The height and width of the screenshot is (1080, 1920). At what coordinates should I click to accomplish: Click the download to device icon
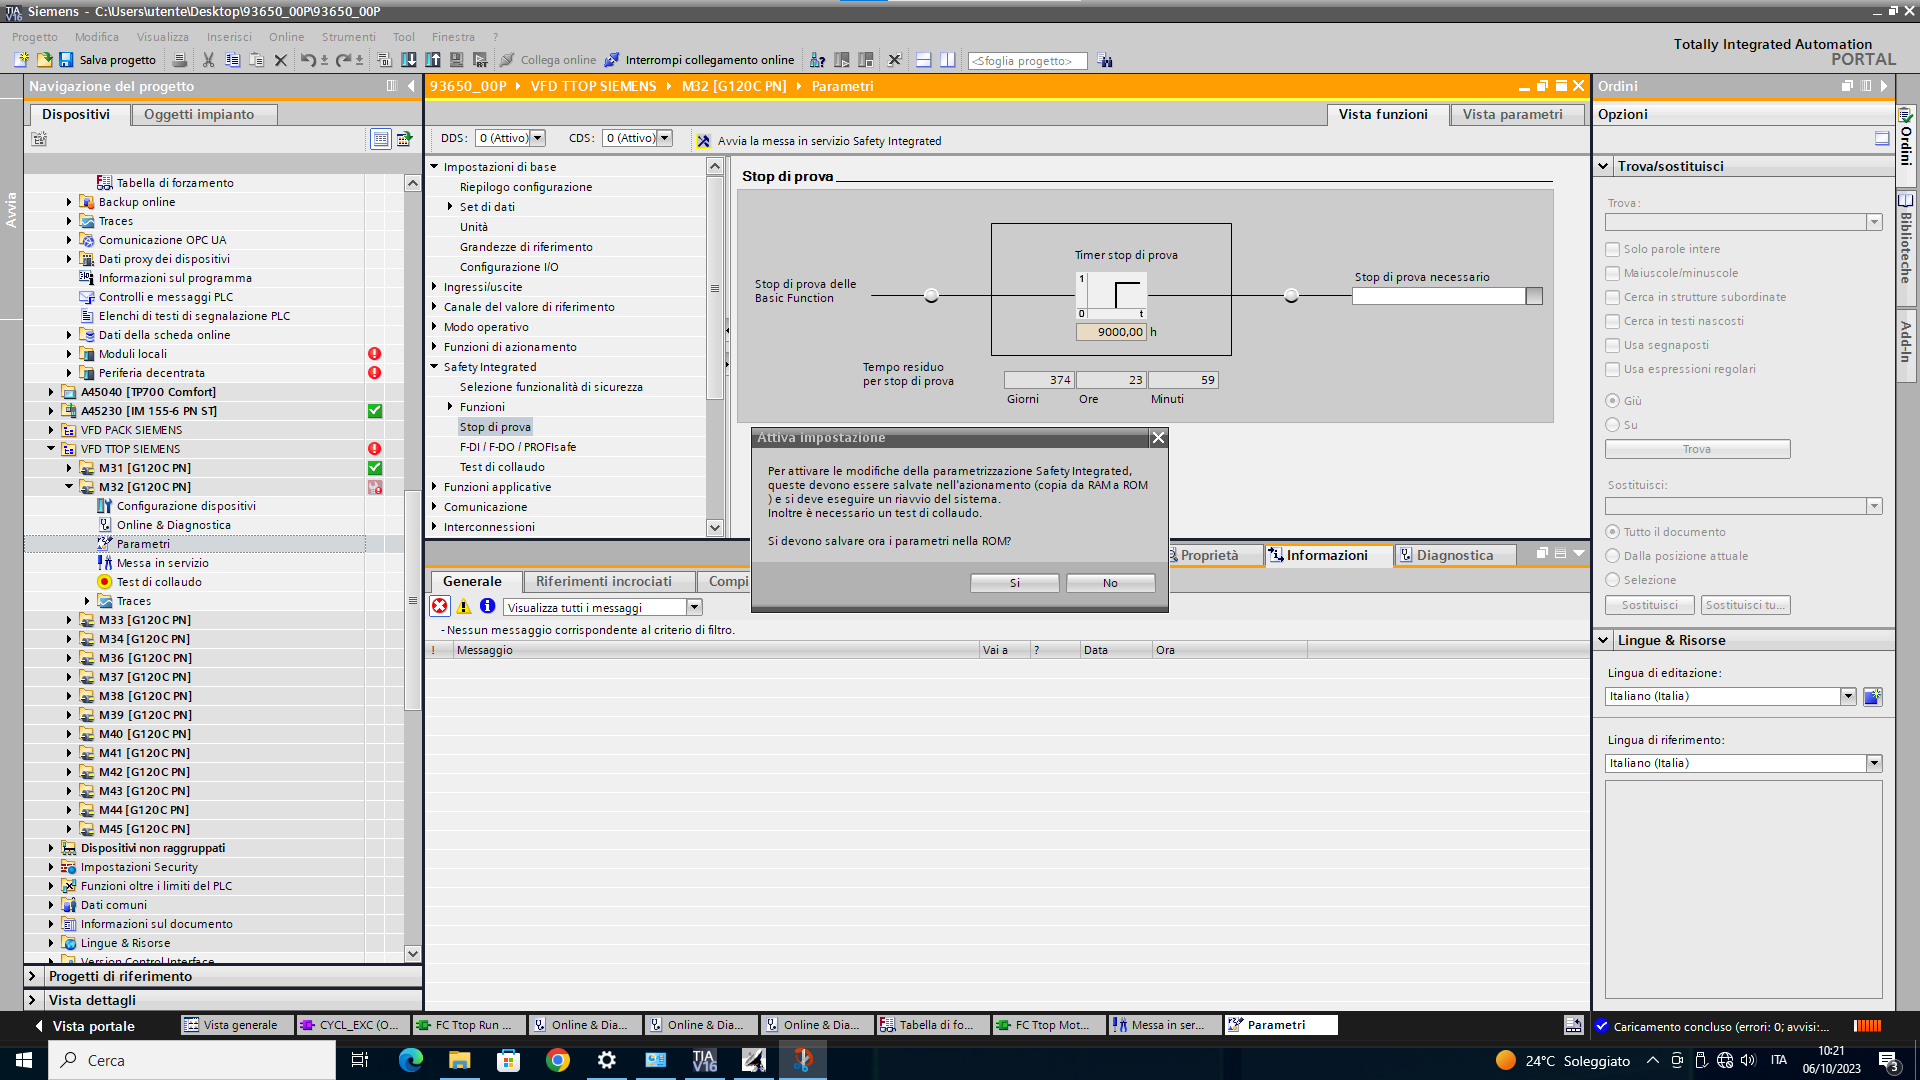[409, 60]
